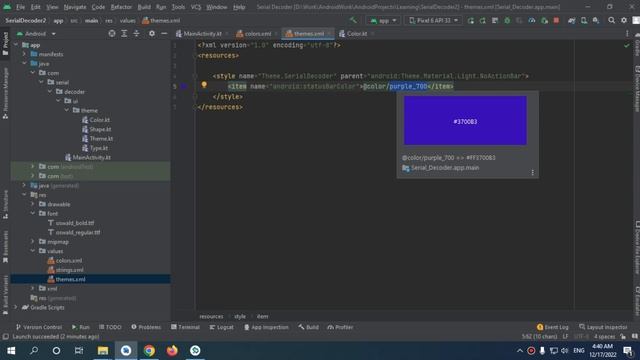Click the yellow lightbulb intention icon
Viewport: 640px width, 360px height.
point(204,85)
